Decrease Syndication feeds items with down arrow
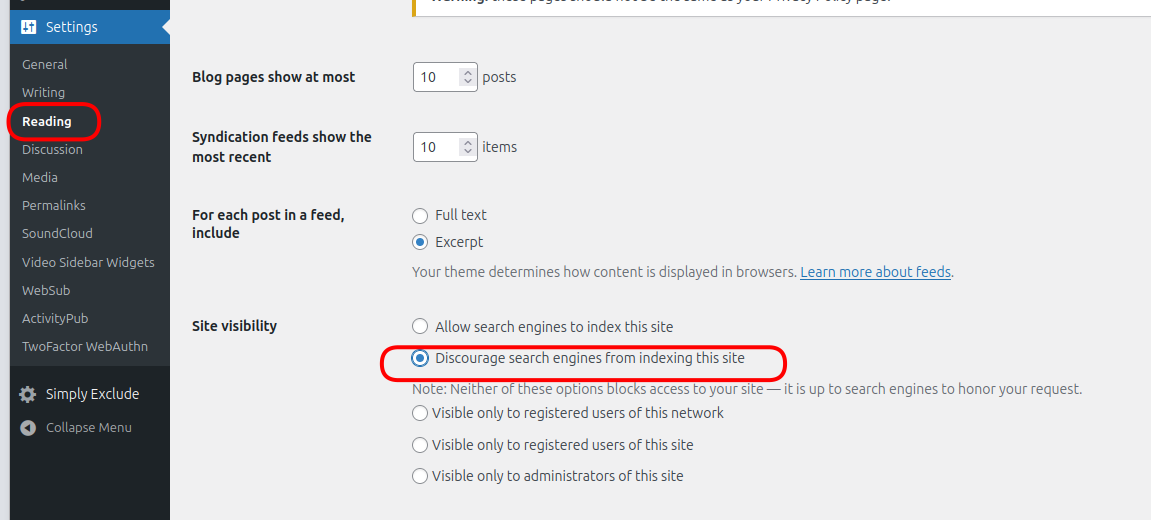Image resolution: width=1151 pixels, height=520 pixels. pos(468,151)
